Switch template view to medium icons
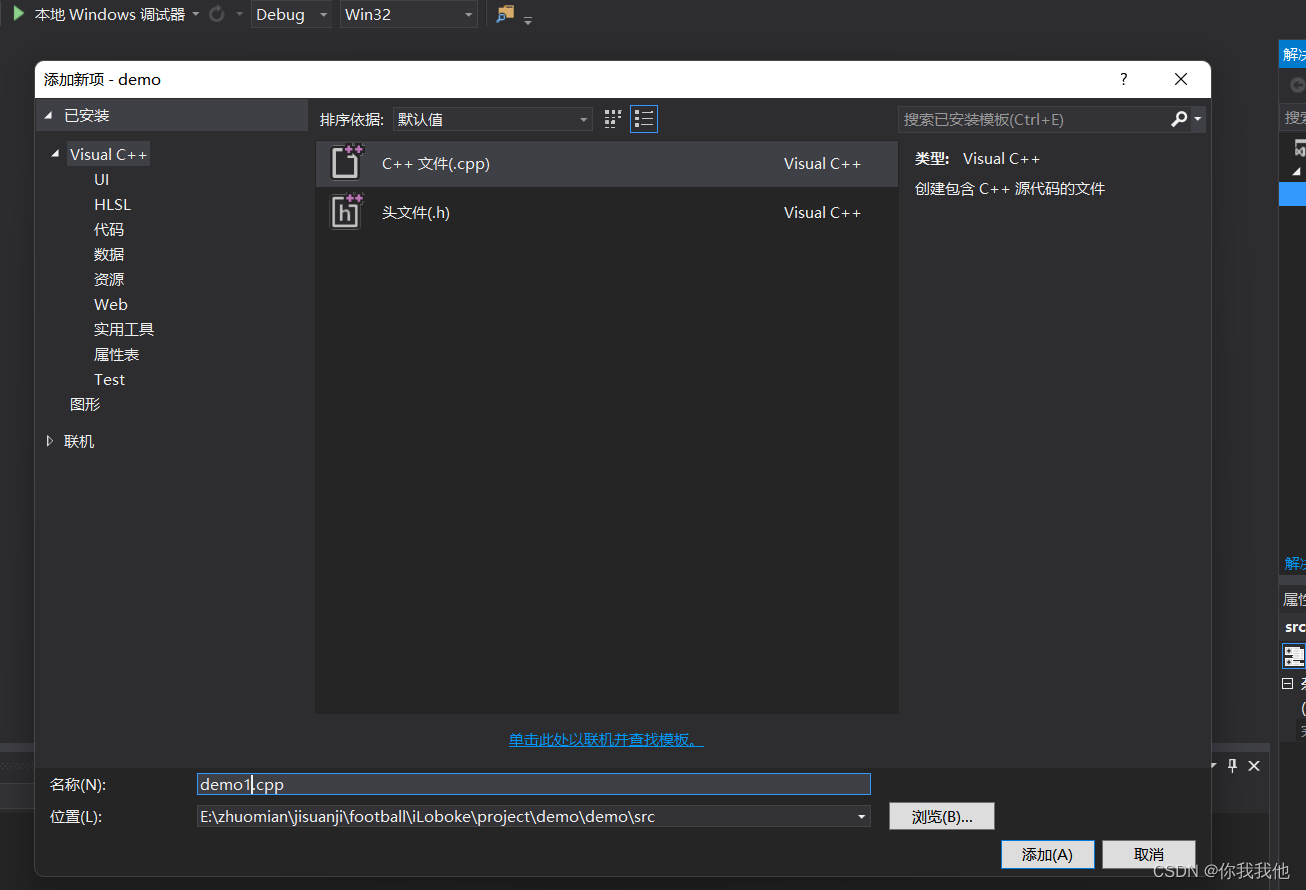Viewport: 1306px width, 890px height. coord(612,118)
